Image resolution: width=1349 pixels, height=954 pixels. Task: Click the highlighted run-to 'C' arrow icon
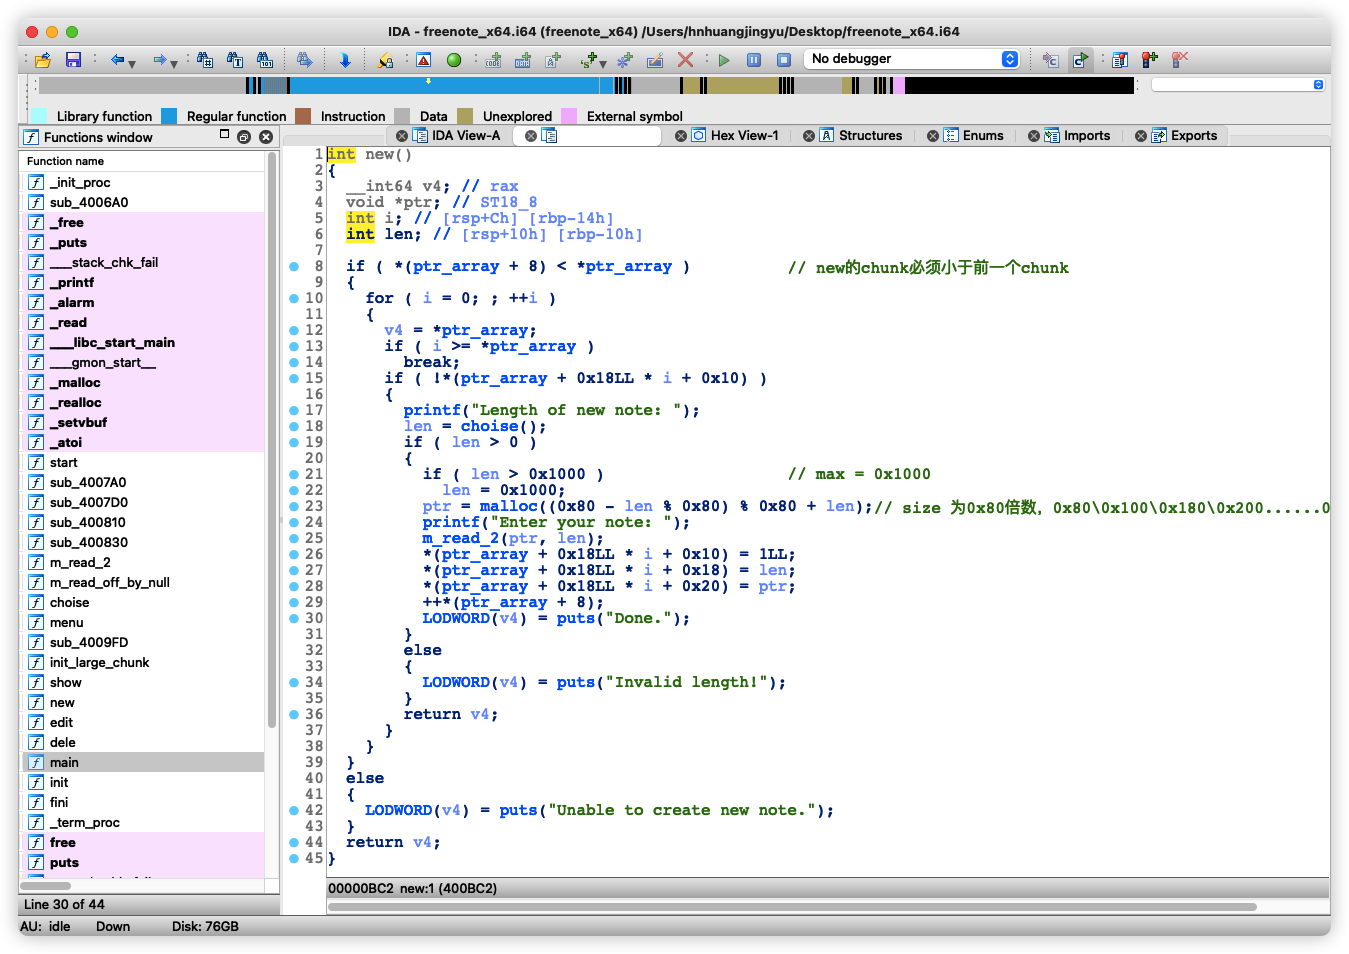(x=1080, y=60)
